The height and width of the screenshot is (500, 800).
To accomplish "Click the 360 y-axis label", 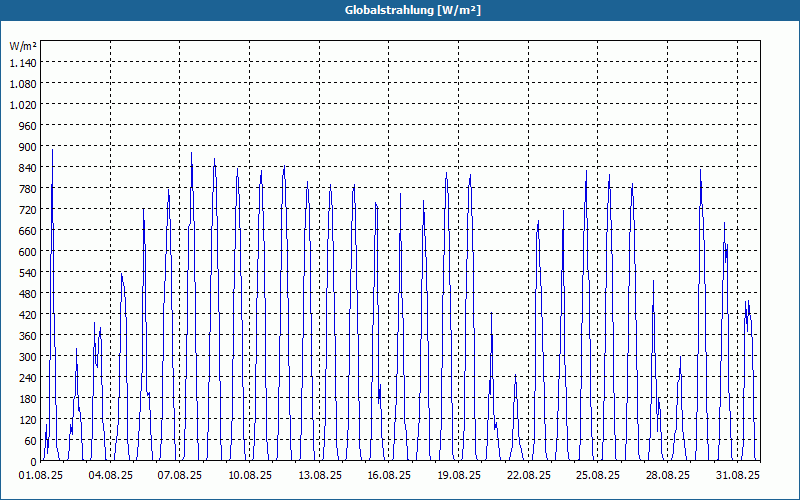I will pyautogui.click(x=28, y=336).
